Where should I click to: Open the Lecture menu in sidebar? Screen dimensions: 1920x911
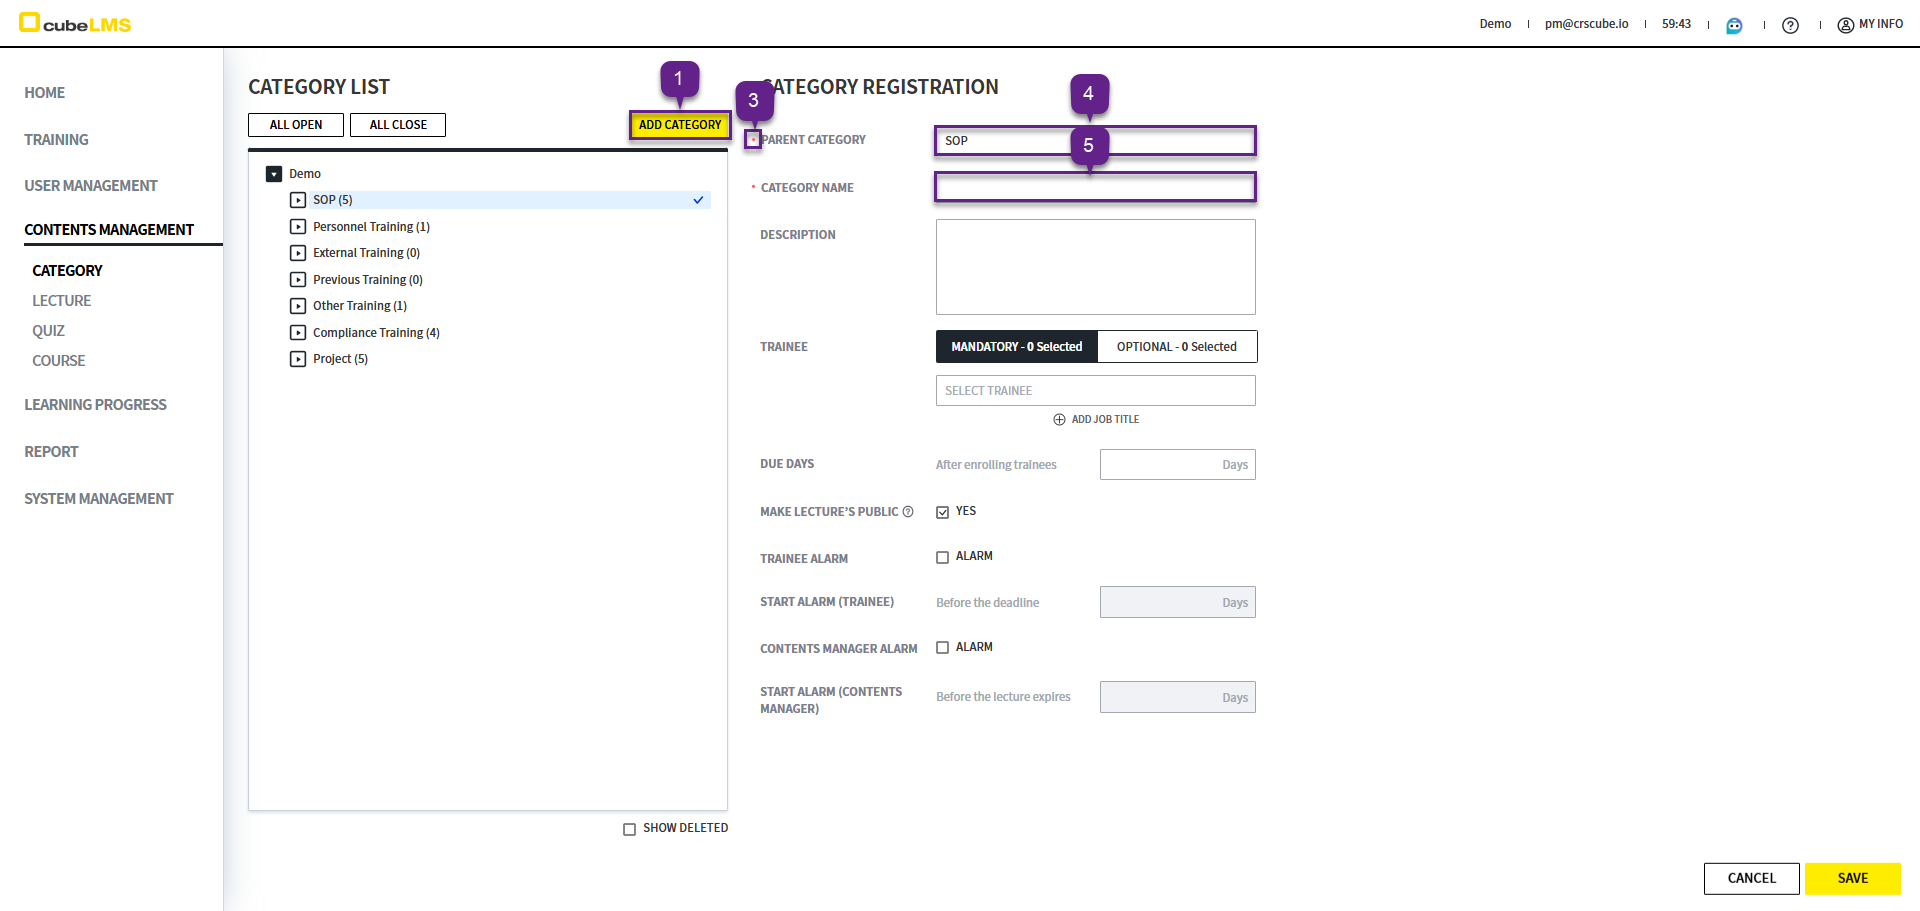(x=61, y=301)
